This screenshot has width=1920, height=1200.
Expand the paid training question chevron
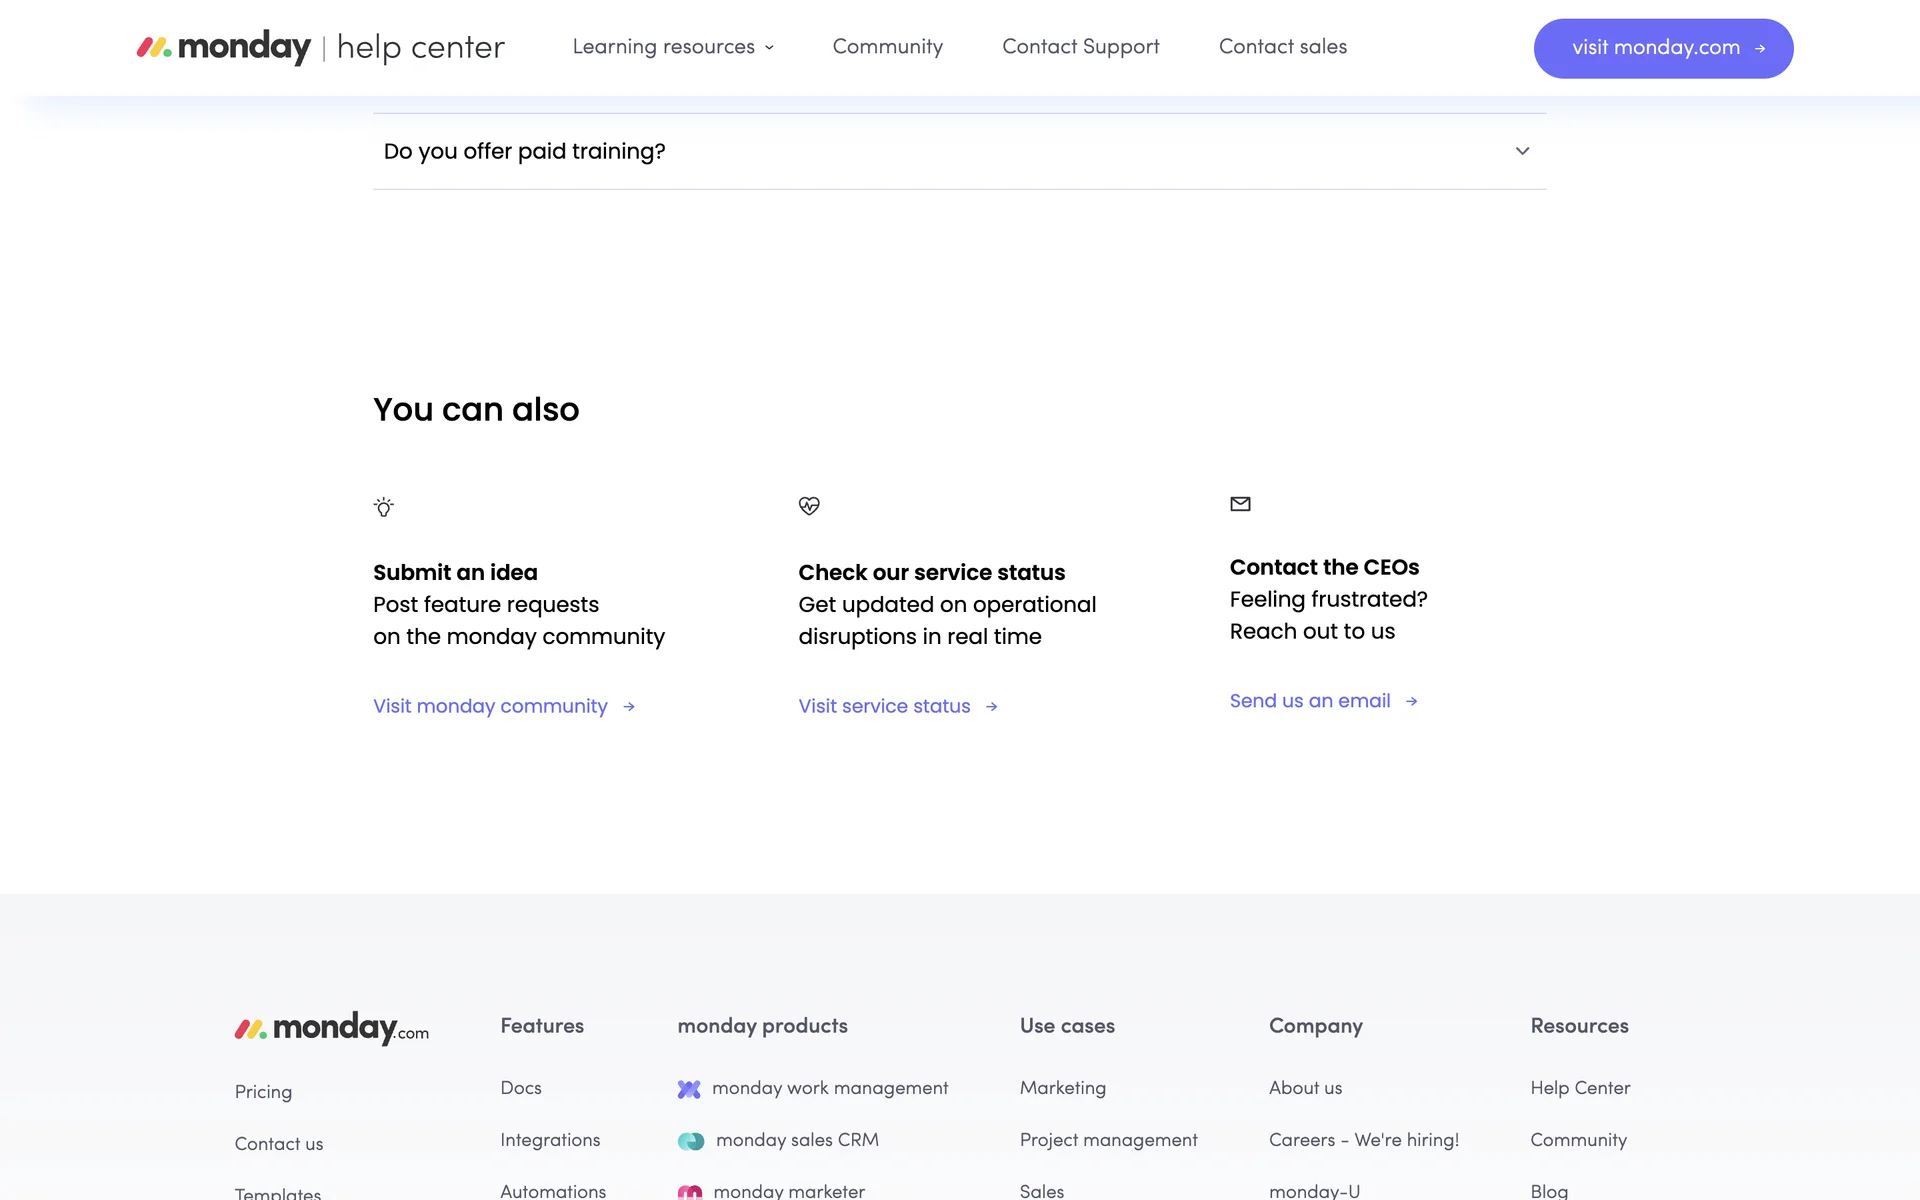(x=1522, y=151)
